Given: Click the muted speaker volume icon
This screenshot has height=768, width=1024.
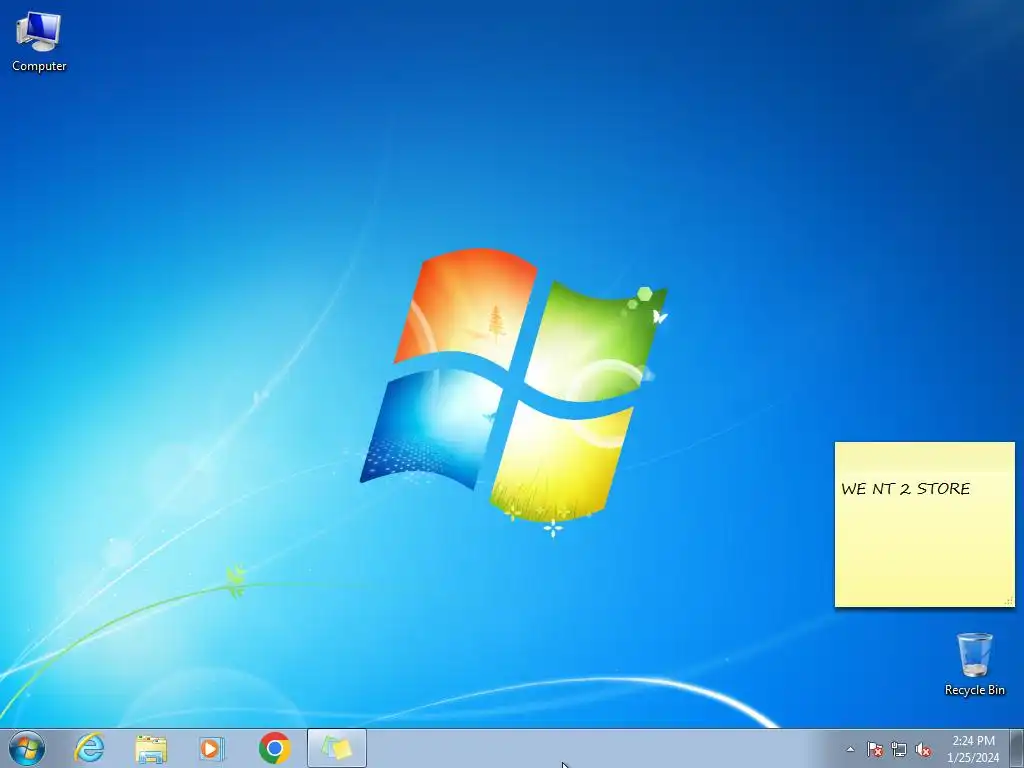Looking at the screenshot, I should click(x=923, y=750).
